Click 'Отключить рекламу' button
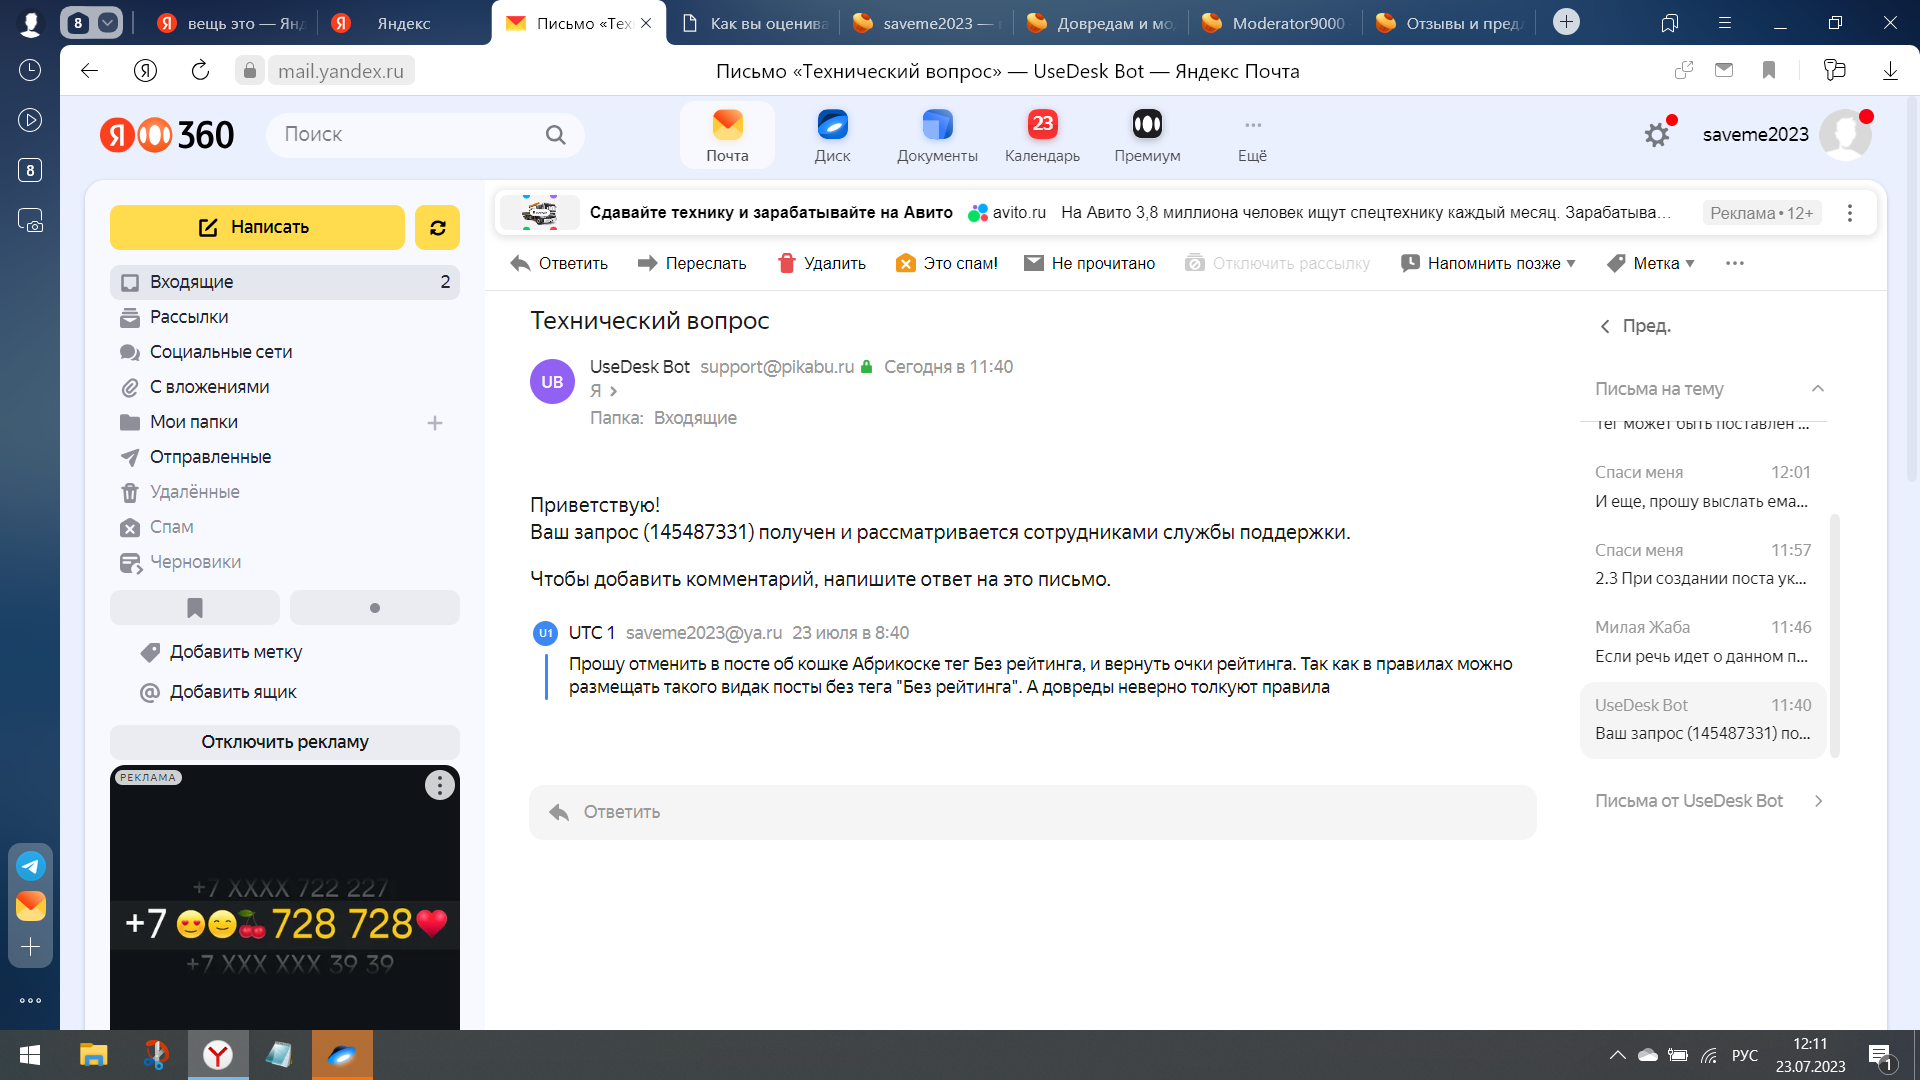This screenshot has height=1080, width=1920. tap(285, 742)
